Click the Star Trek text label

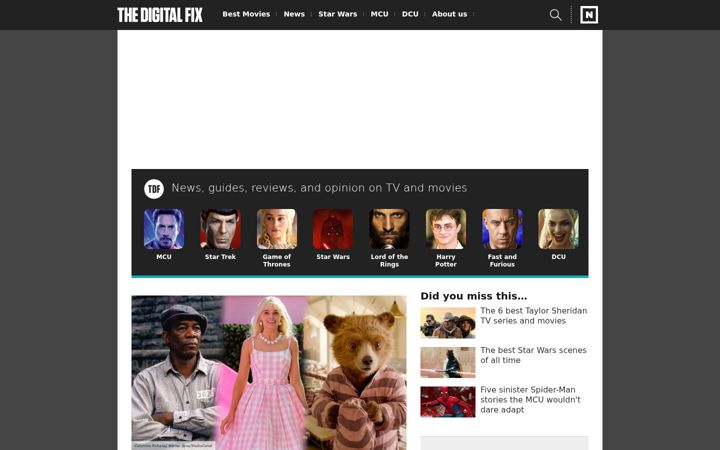(220, 257)
